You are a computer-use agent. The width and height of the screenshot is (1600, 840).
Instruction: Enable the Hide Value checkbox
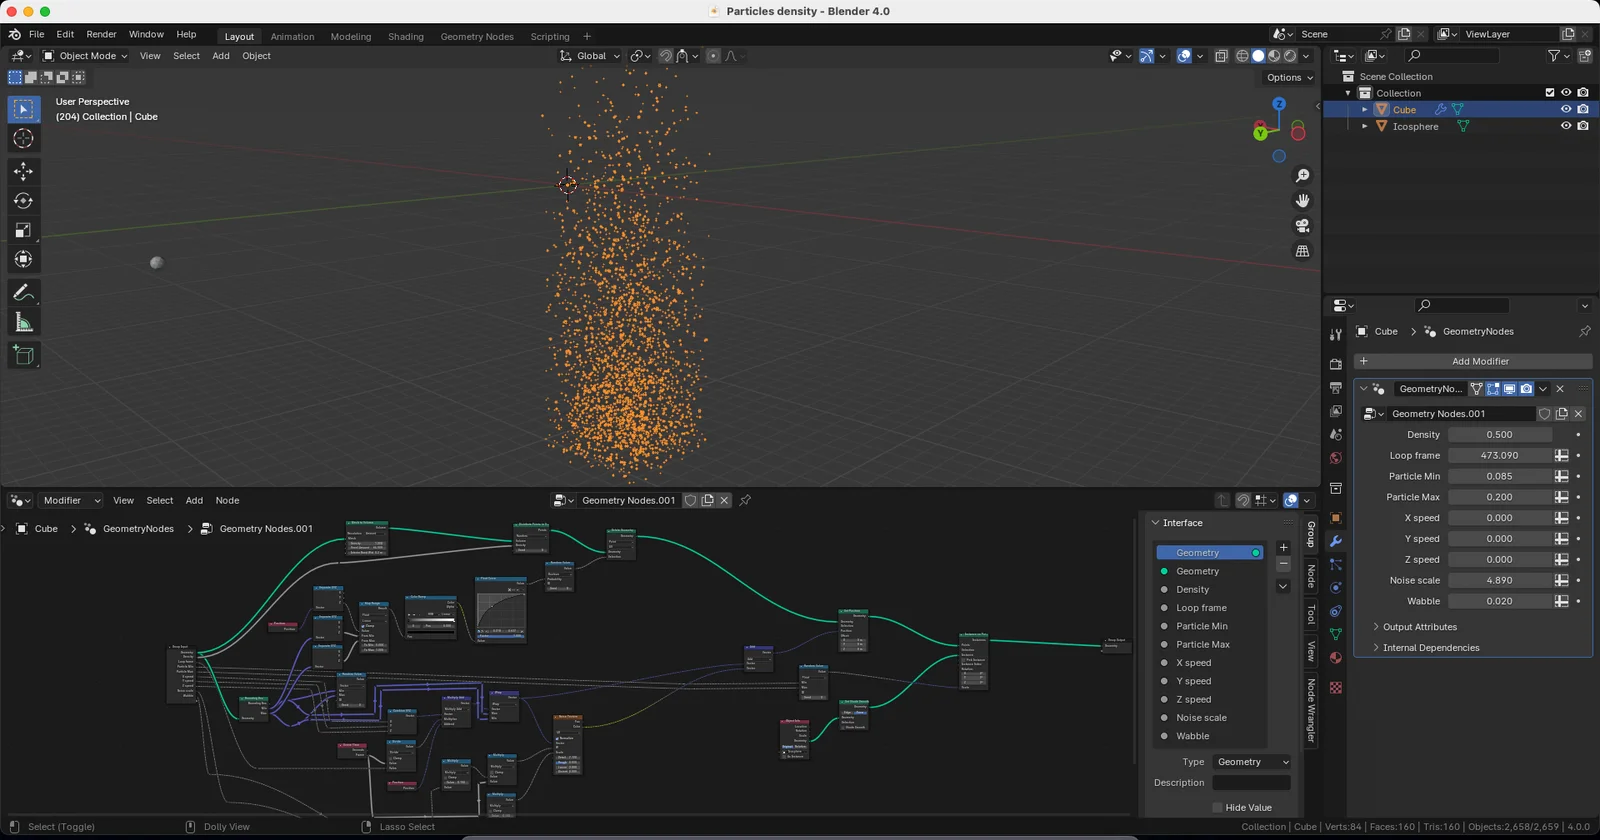pyautogui.click(x=1217, y=808)
